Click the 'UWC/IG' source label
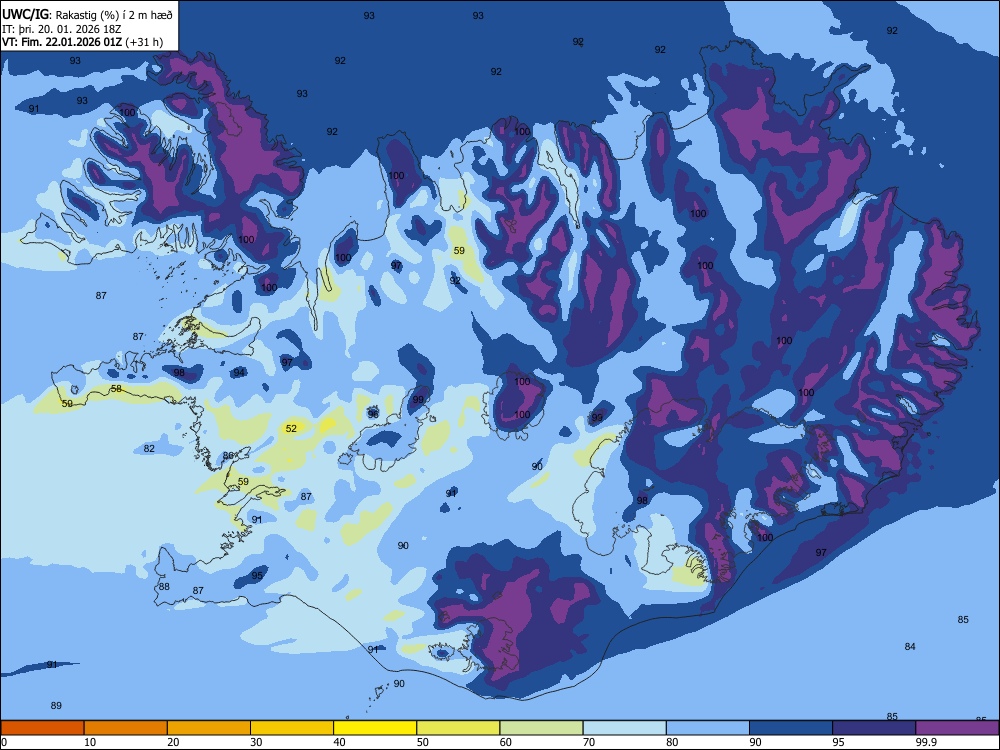This screenshot has width=1000, height=750. [25, 14]
